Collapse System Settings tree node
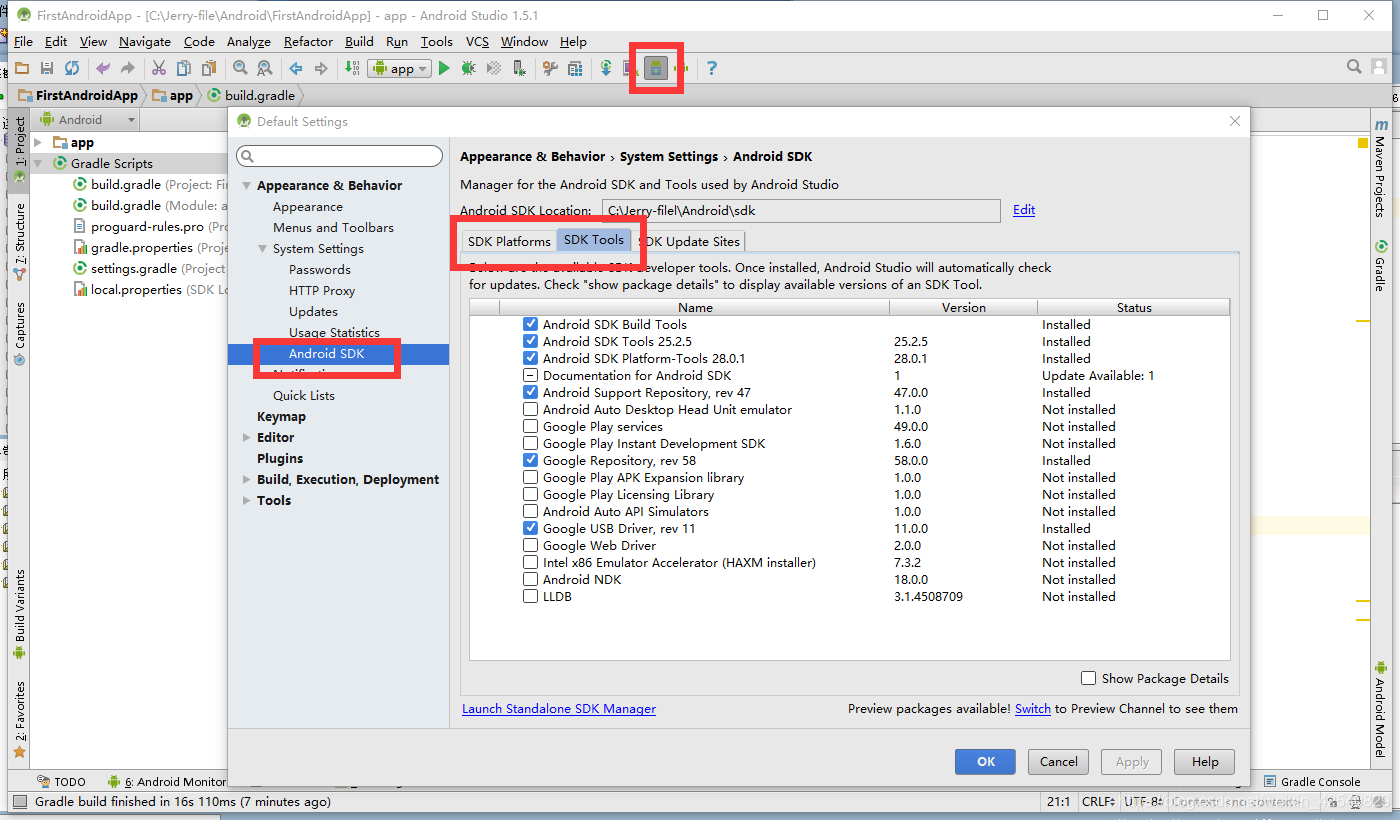The image size is (1400, 820). pos(263,249)
